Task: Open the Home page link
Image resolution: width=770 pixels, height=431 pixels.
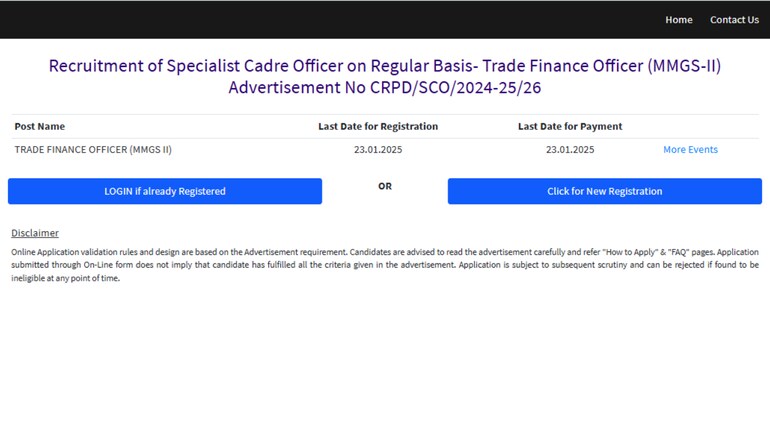Action: pyautogui.click(x=679, y=20)
